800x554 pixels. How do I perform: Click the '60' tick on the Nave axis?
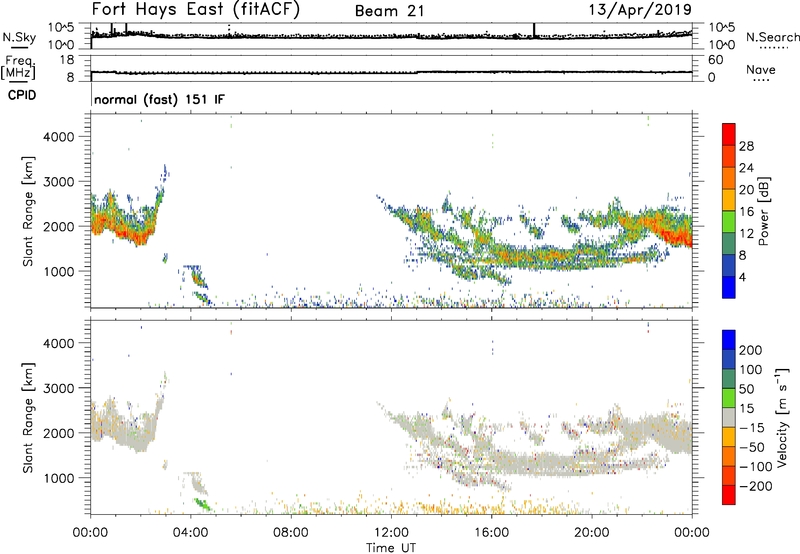point(716,60)
